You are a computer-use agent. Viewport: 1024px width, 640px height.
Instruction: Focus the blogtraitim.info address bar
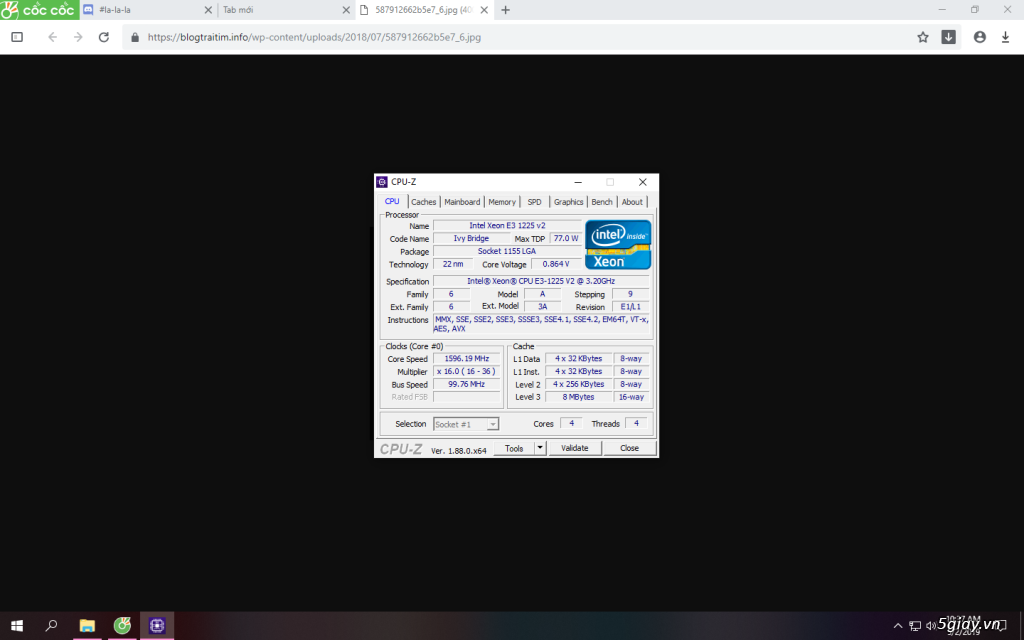(516, 37)
